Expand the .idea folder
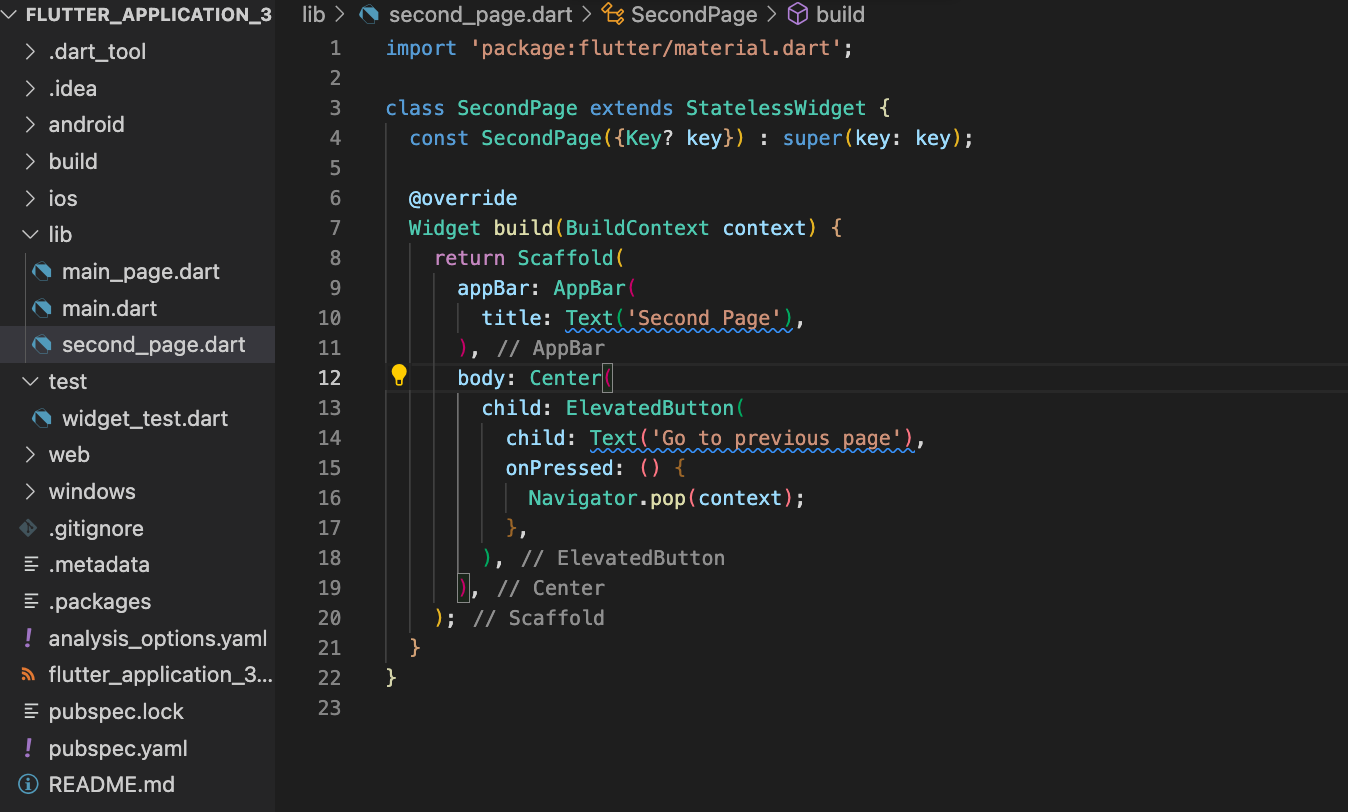The width and height of the screenshot is (1348, 812). [x=30, y=88]
